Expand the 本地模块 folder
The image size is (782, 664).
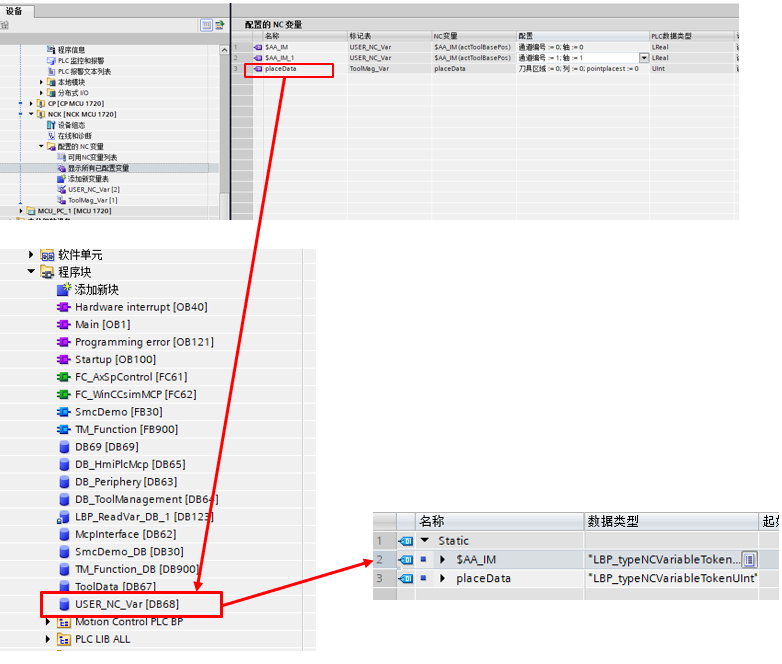pos(41,82)
